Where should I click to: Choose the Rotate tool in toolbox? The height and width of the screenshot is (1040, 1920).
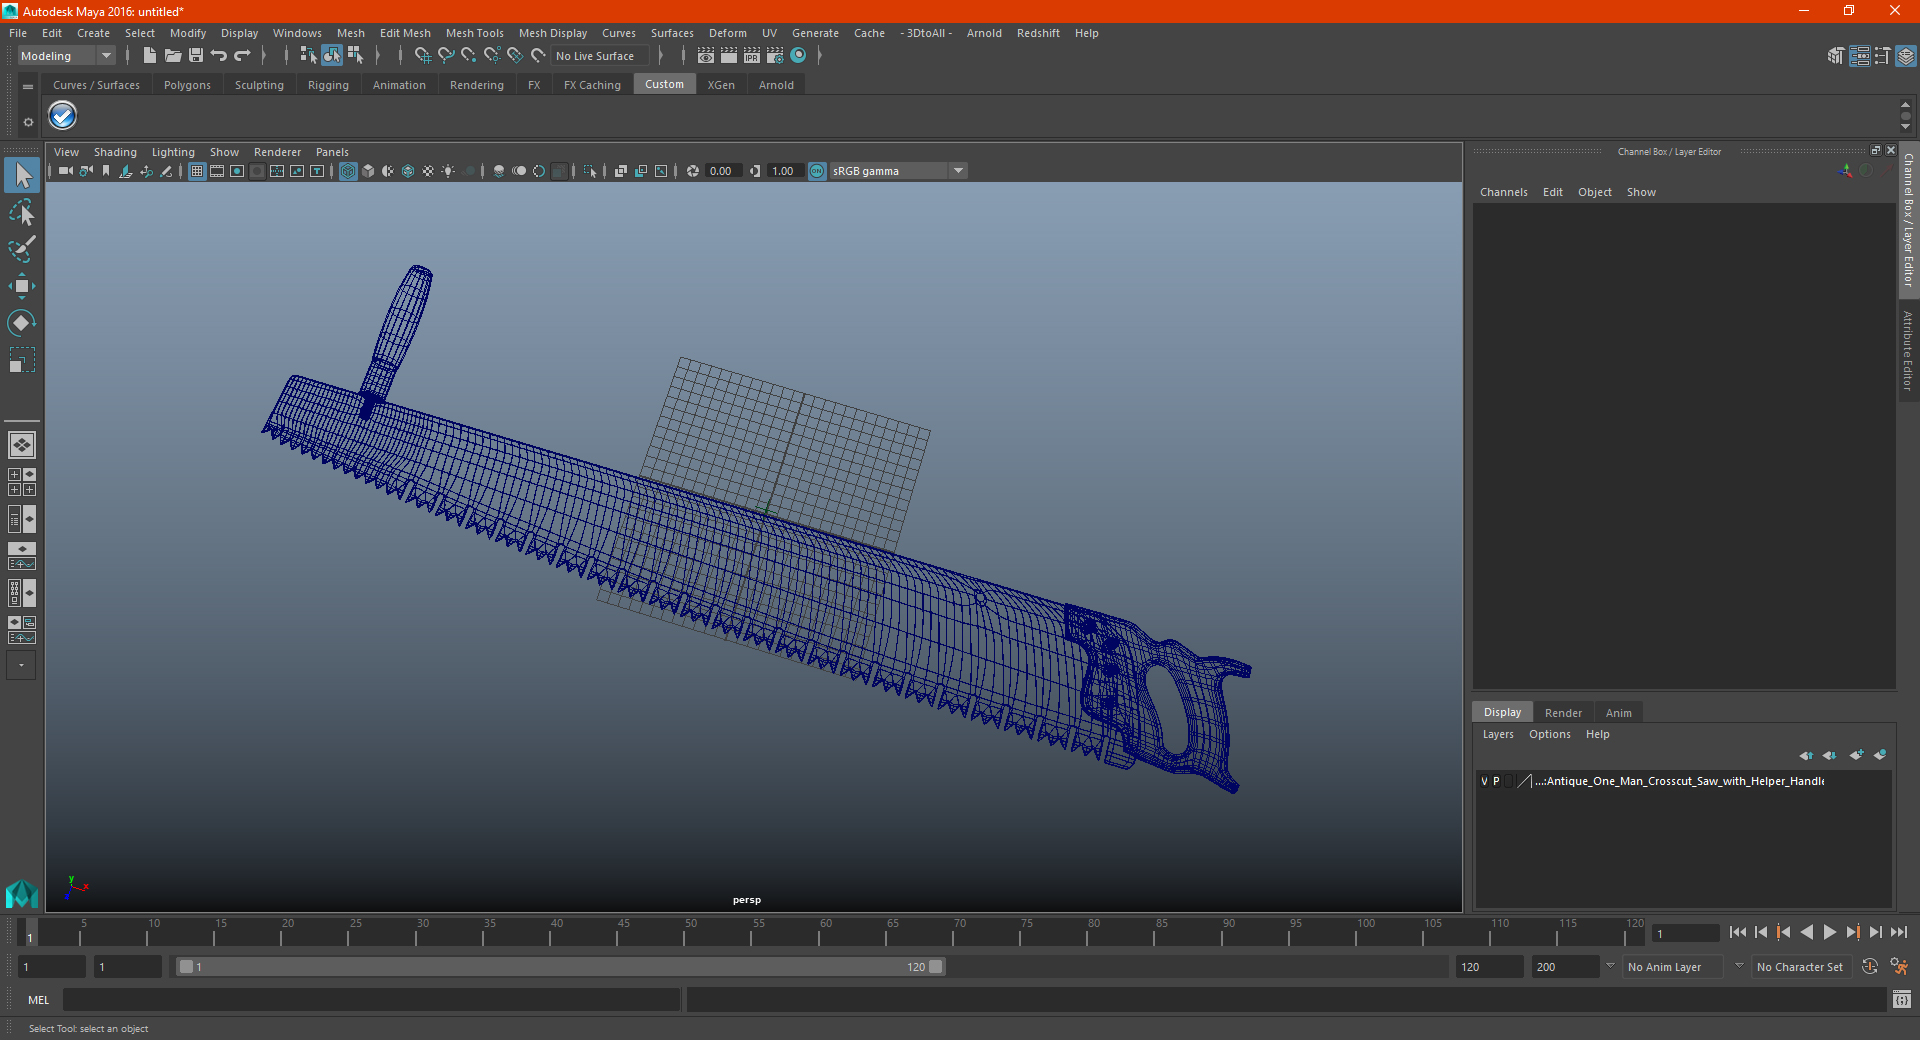tap(22, 323)
